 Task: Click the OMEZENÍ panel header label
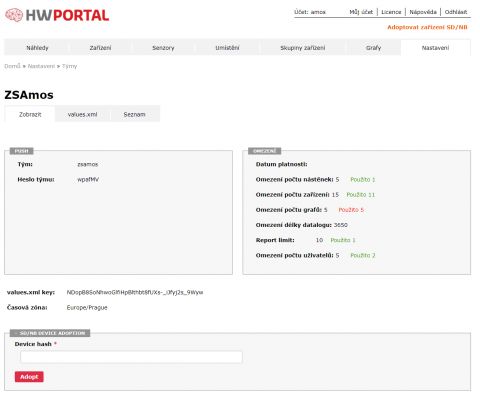tap(265, 151)
